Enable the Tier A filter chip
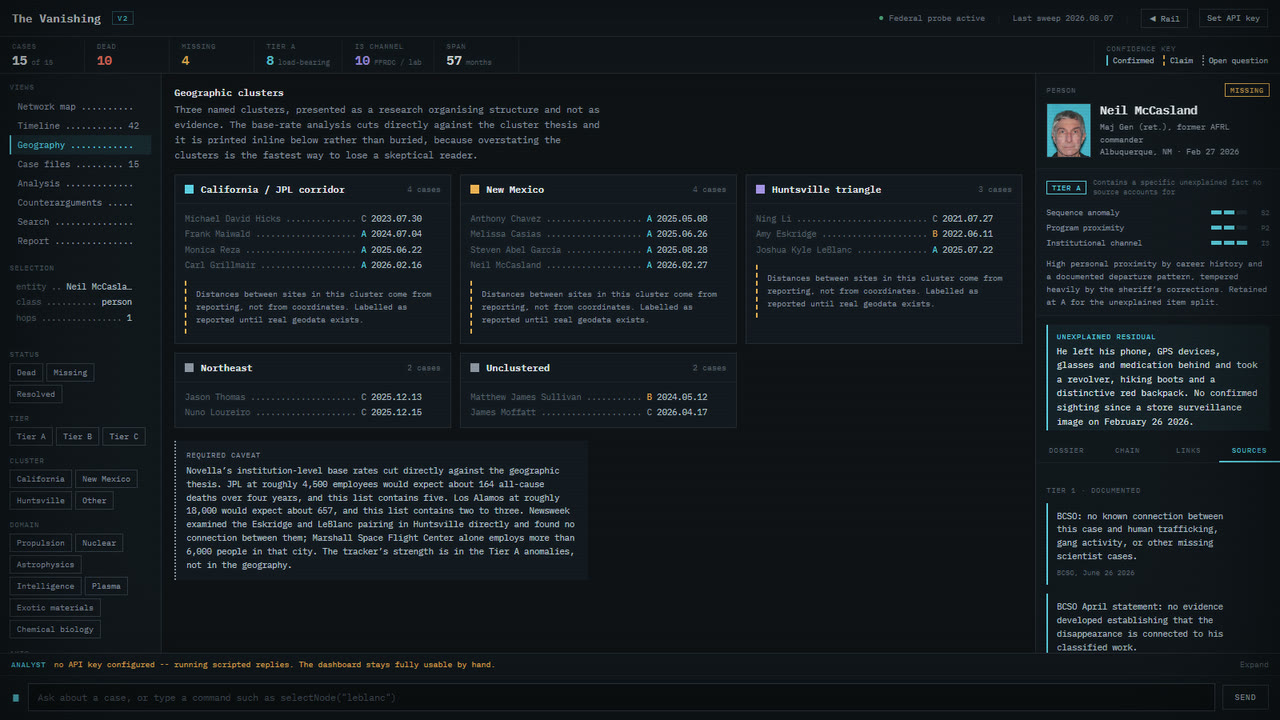Screen dimensions: 1280x720 [31, 437]
